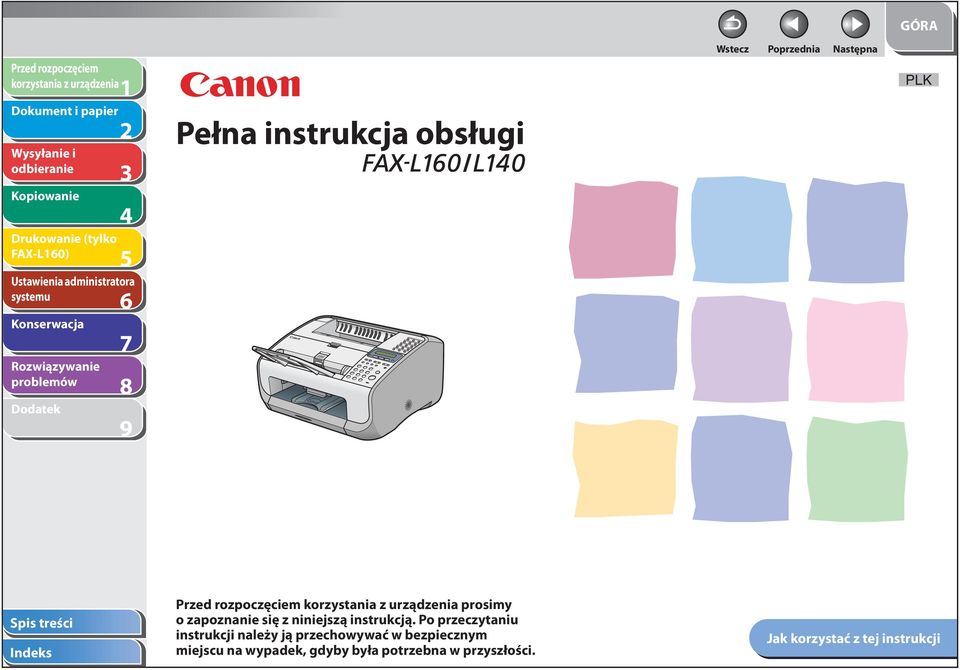Screen dimensions: 960x670
Task: Click the fax machine illustration
Action: click(348, 377)
